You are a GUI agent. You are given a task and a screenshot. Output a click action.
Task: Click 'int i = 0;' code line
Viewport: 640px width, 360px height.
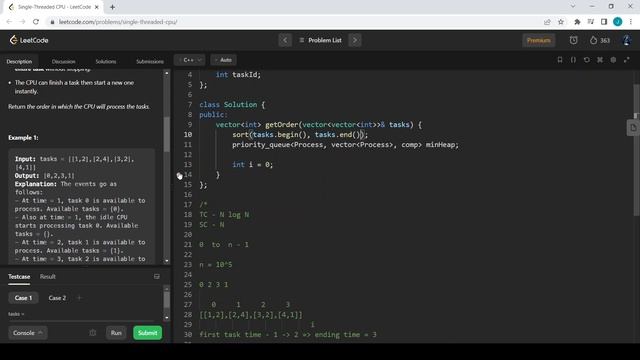[x=252, y=165]
